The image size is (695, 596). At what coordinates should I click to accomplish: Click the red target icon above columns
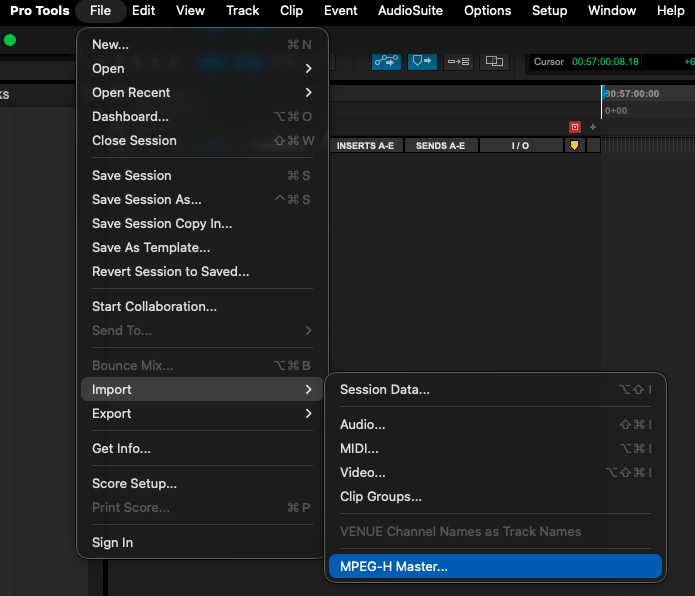coord(575,127)
